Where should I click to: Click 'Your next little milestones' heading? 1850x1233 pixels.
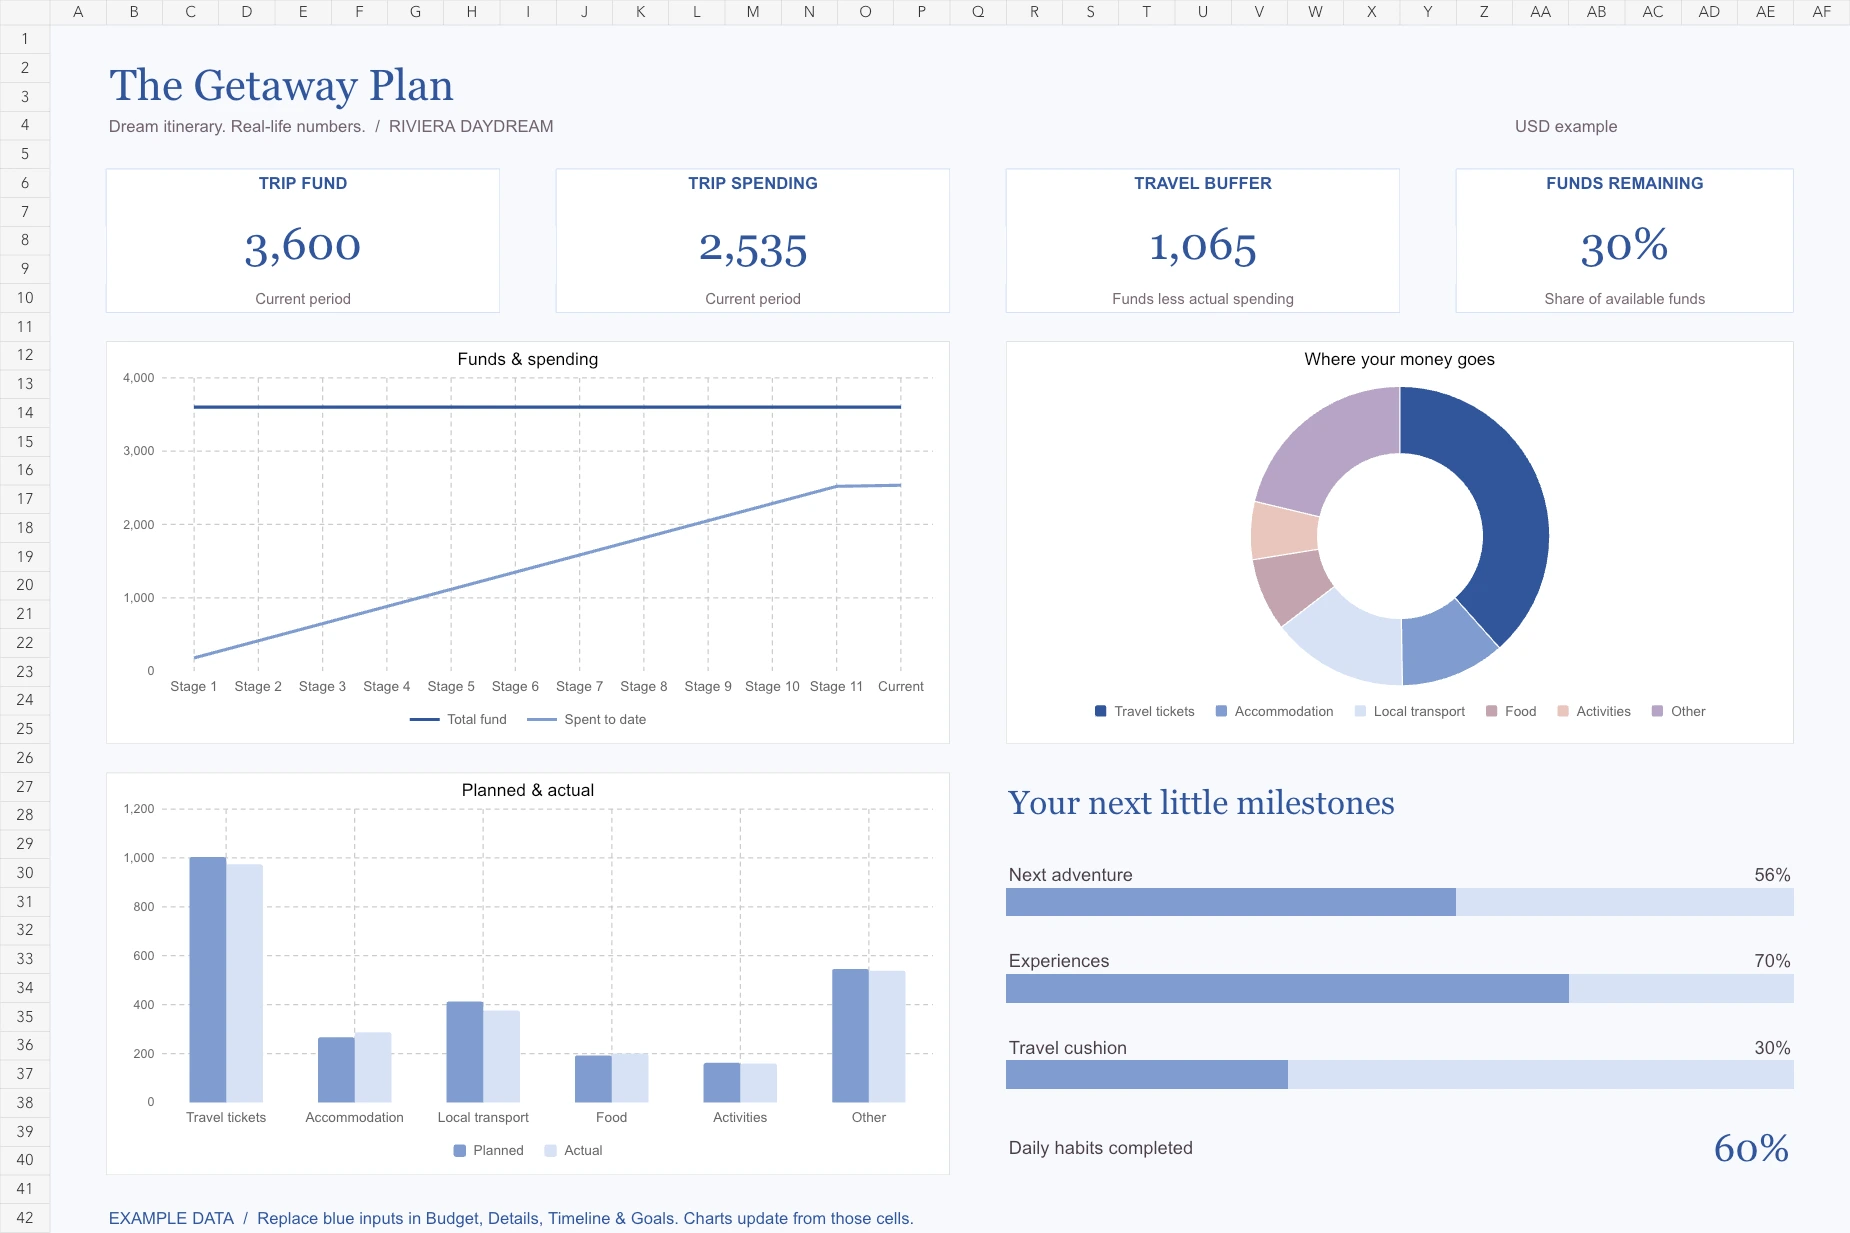coord(1201,803)
